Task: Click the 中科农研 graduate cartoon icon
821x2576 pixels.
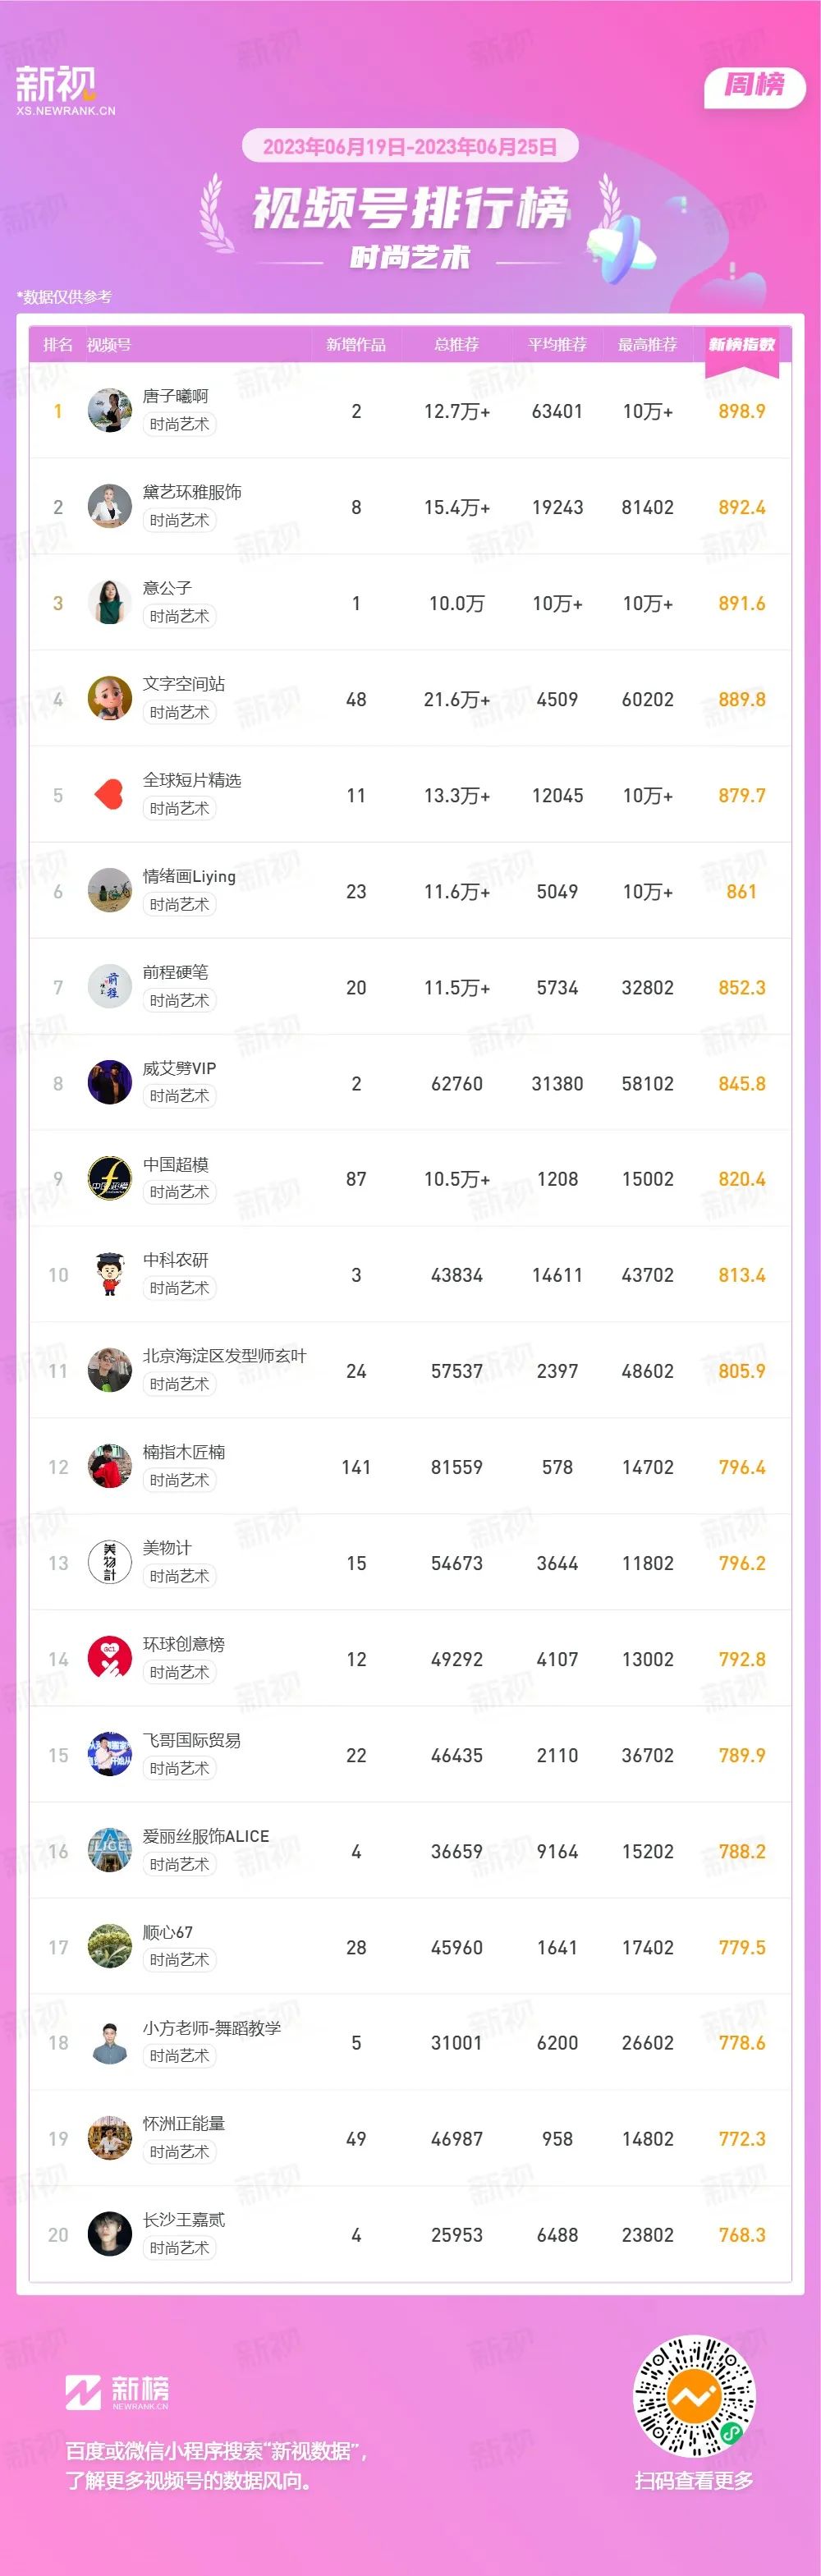Action: point(110,1275)
